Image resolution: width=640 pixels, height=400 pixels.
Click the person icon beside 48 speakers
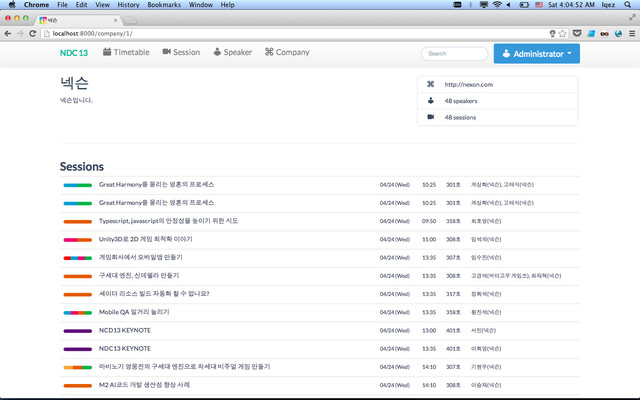pyautogui.click(x=430, y=100)
